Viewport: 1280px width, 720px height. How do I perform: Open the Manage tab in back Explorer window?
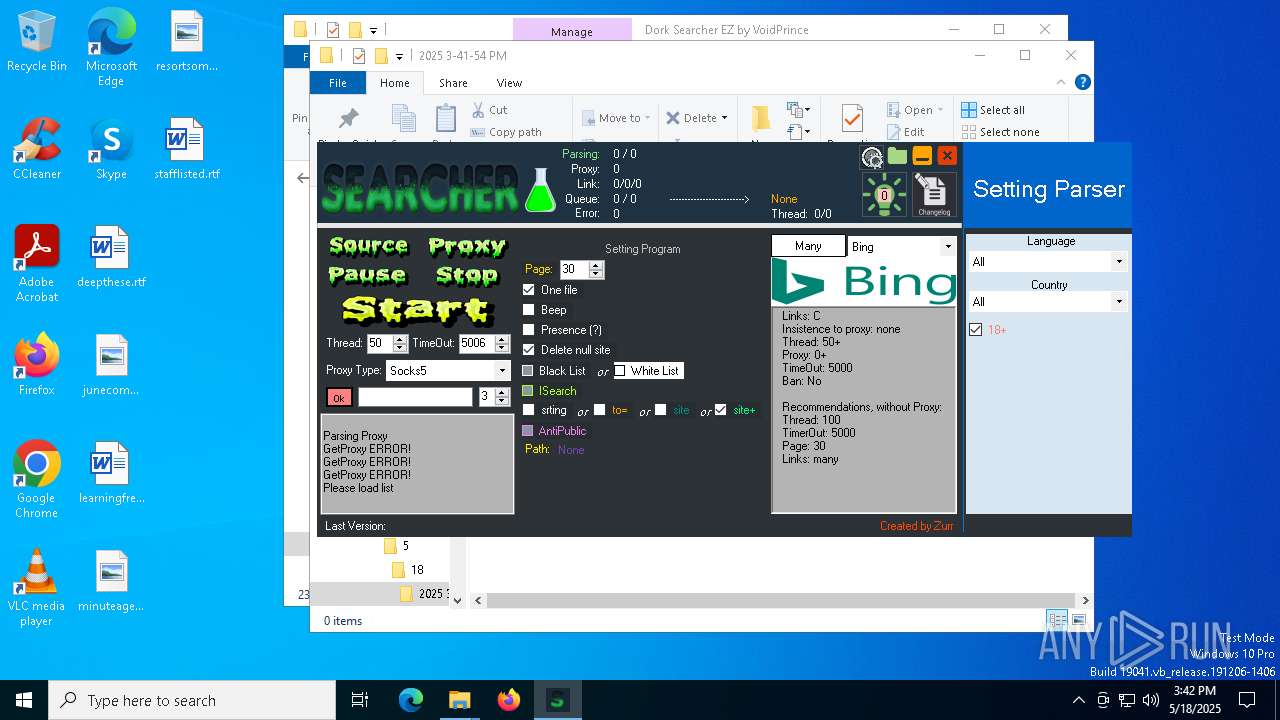tap(572, 31)
